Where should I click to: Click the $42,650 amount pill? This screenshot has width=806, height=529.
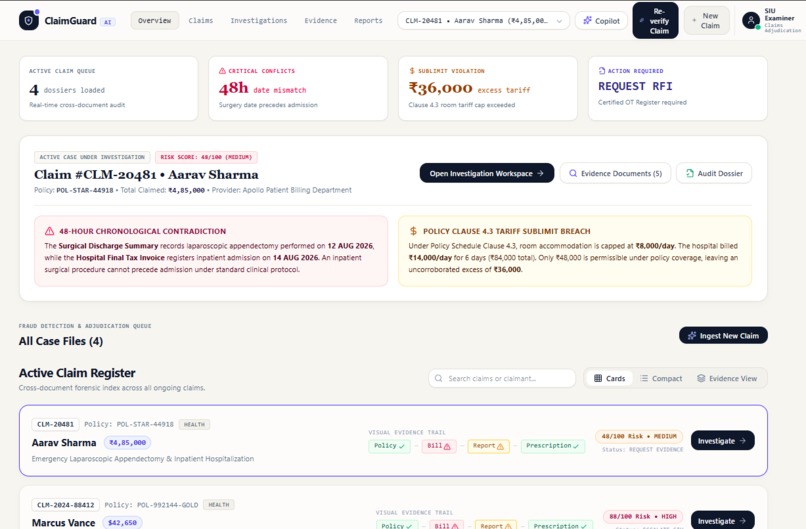coord(122,523)
